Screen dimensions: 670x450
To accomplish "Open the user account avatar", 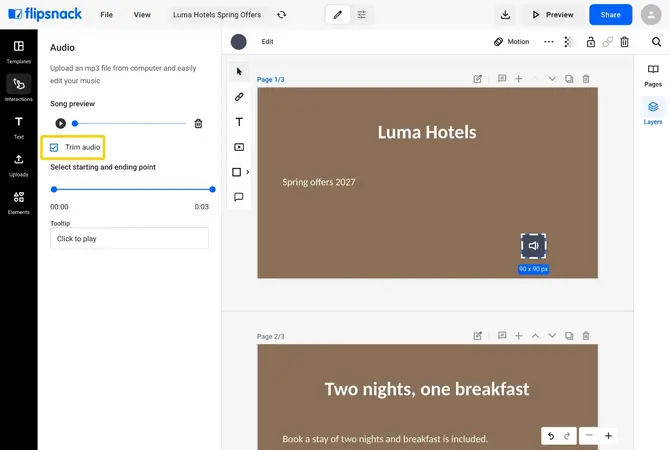I will click(x=651, y=15).
